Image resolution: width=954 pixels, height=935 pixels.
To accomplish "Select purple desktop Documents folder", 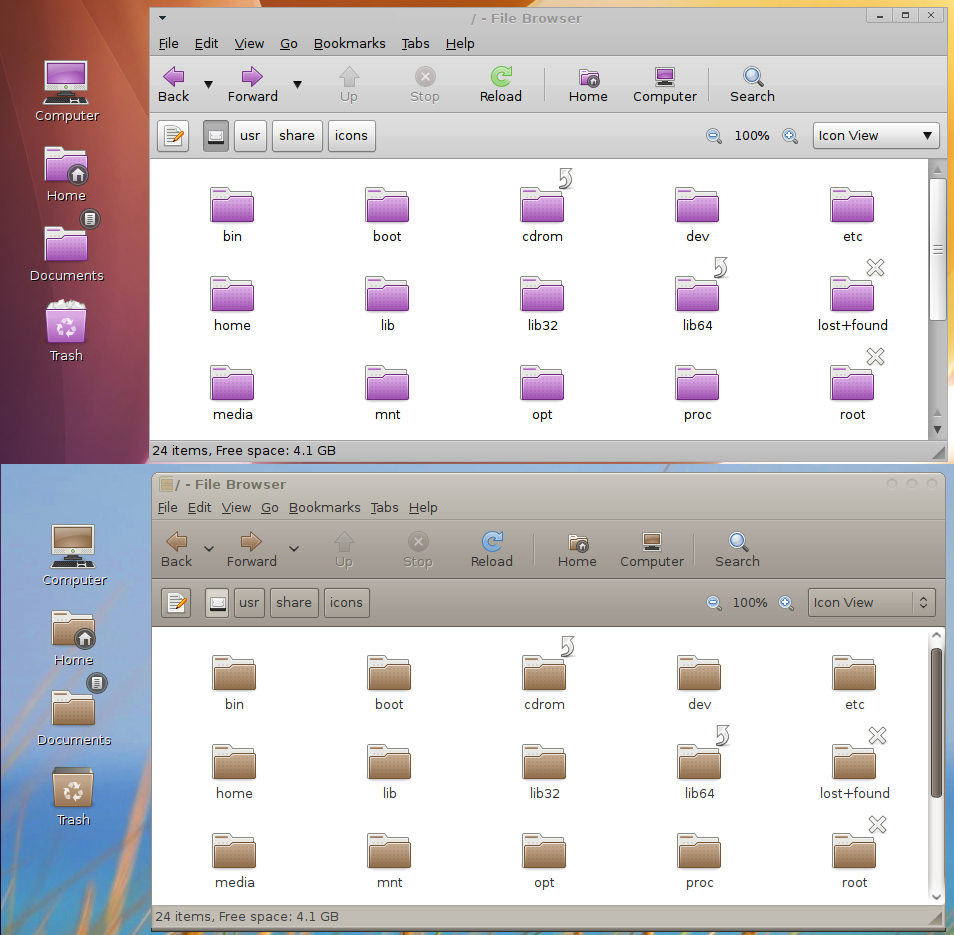I will (x=66, y=245).
